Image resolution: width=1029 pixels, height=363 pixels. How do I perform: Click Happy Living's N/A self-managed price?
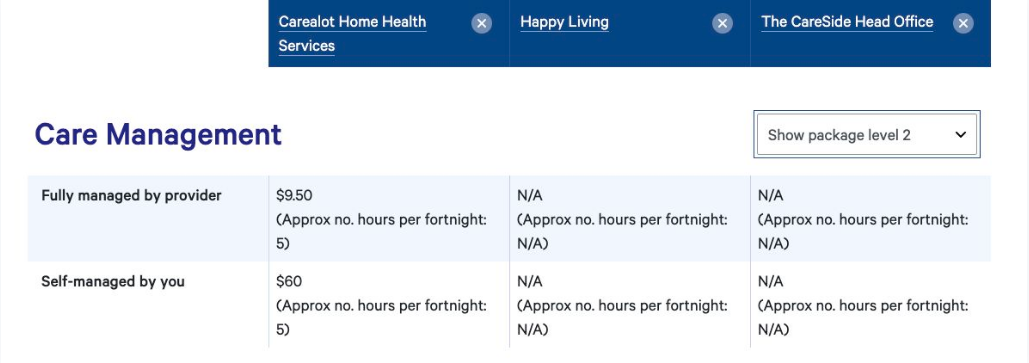tap(530, 282)
